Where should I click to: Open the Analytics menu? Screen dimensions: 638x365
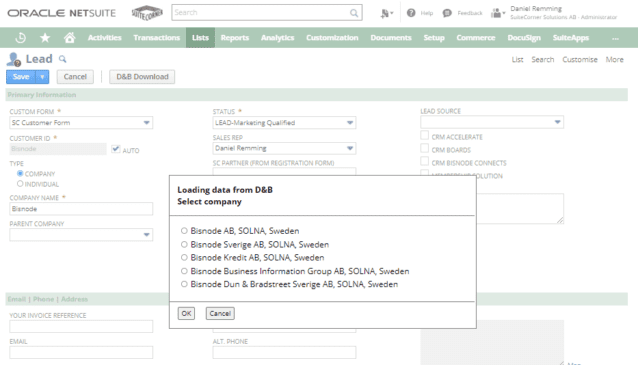277,38
